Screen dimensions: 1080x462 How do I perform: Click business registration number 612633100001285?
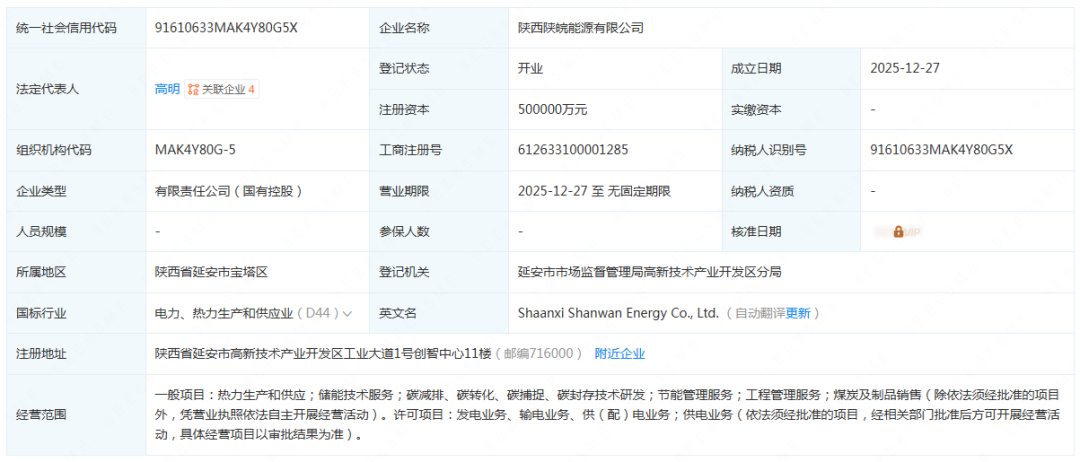pyautogui.click(x=573, y=150)
